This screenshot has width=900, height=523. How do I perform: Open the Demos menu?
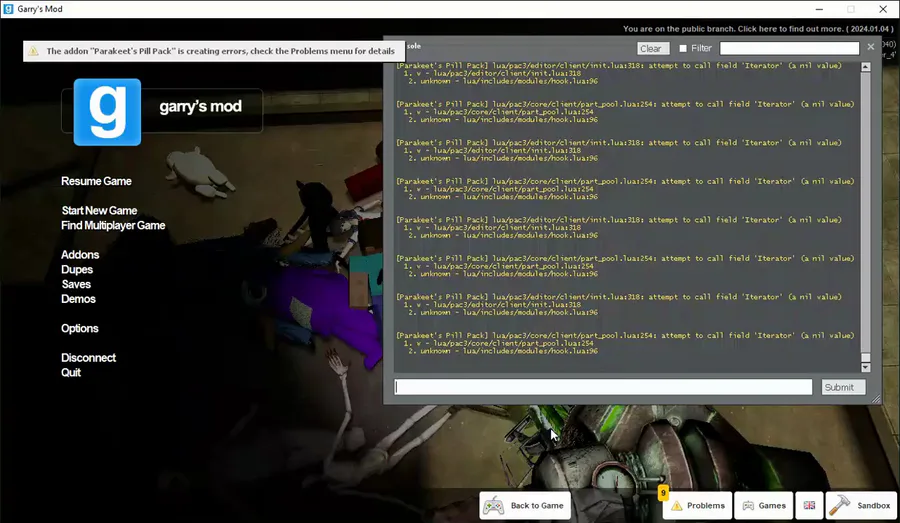[78, 299]
